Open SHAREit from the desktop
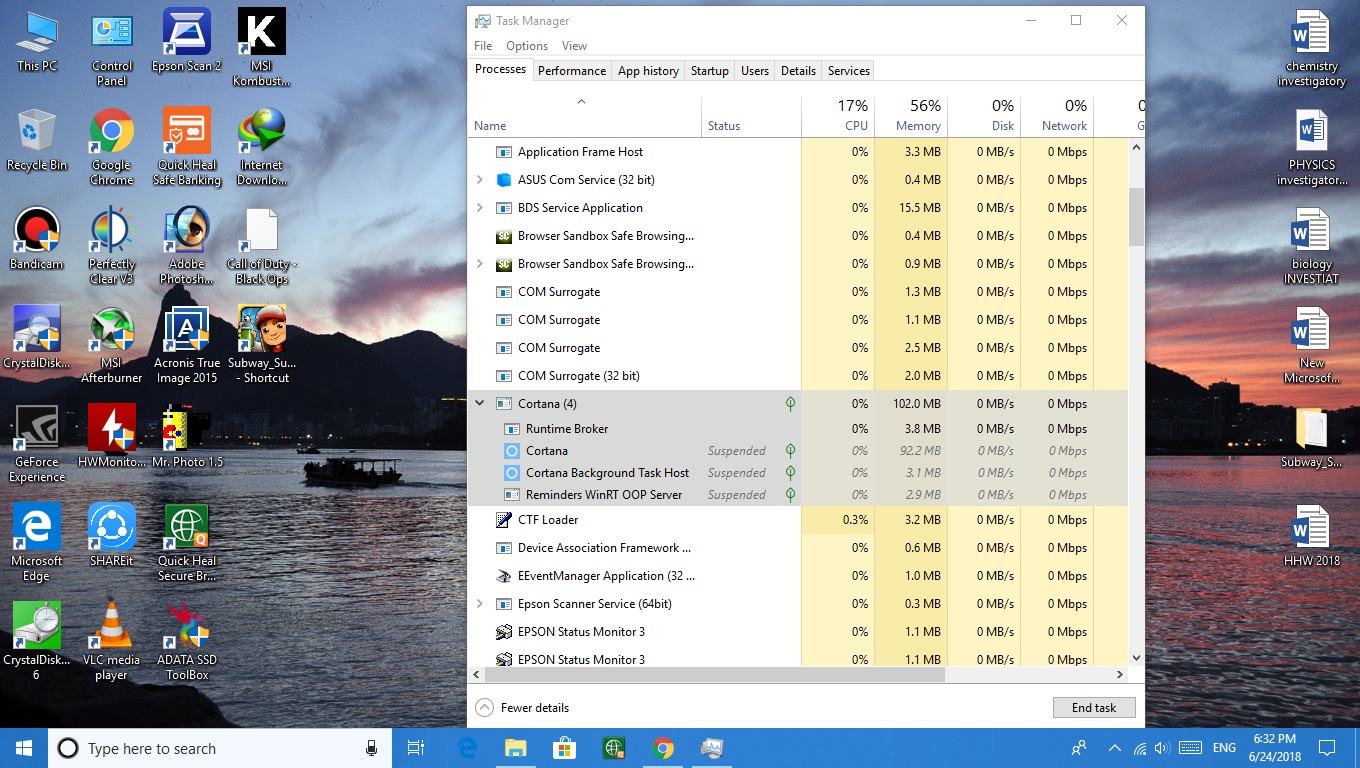The height and width of the screenshot is (768, 1360). pos(111,527)
